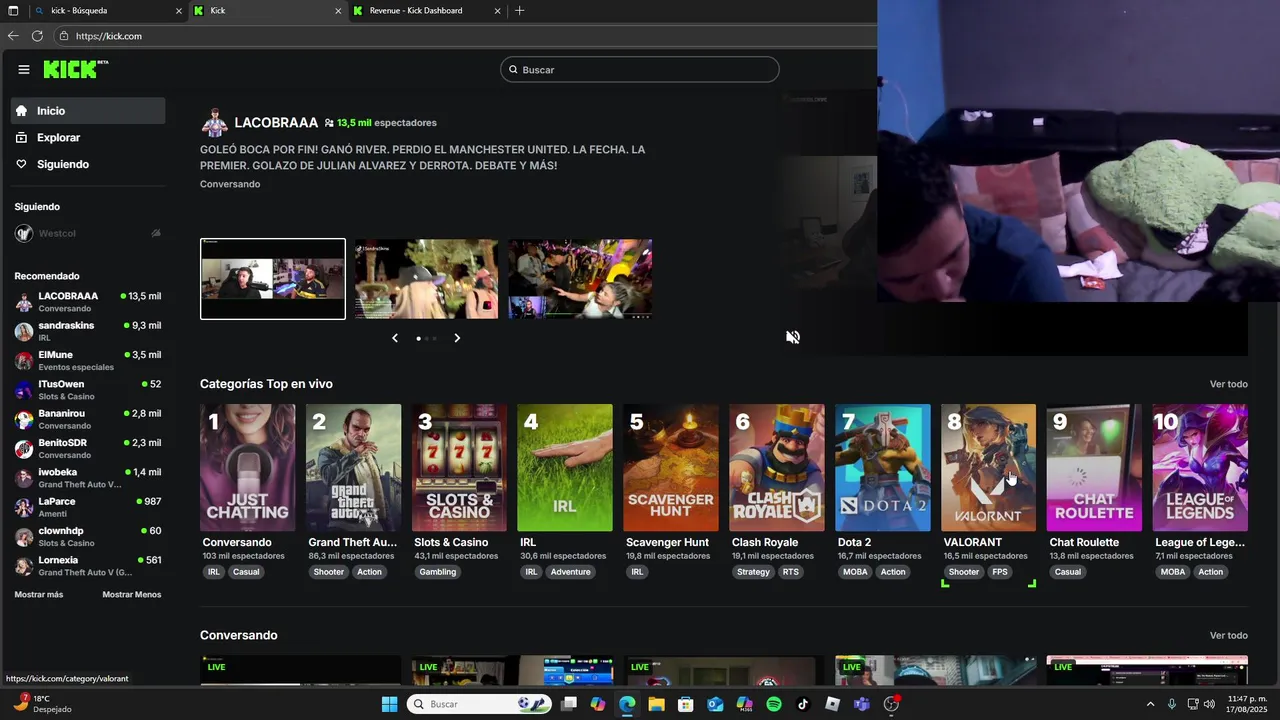The height and width of the screenshot is (720, 1280).
Task: Open Spotify from taskbar
Action: point(774,704)
